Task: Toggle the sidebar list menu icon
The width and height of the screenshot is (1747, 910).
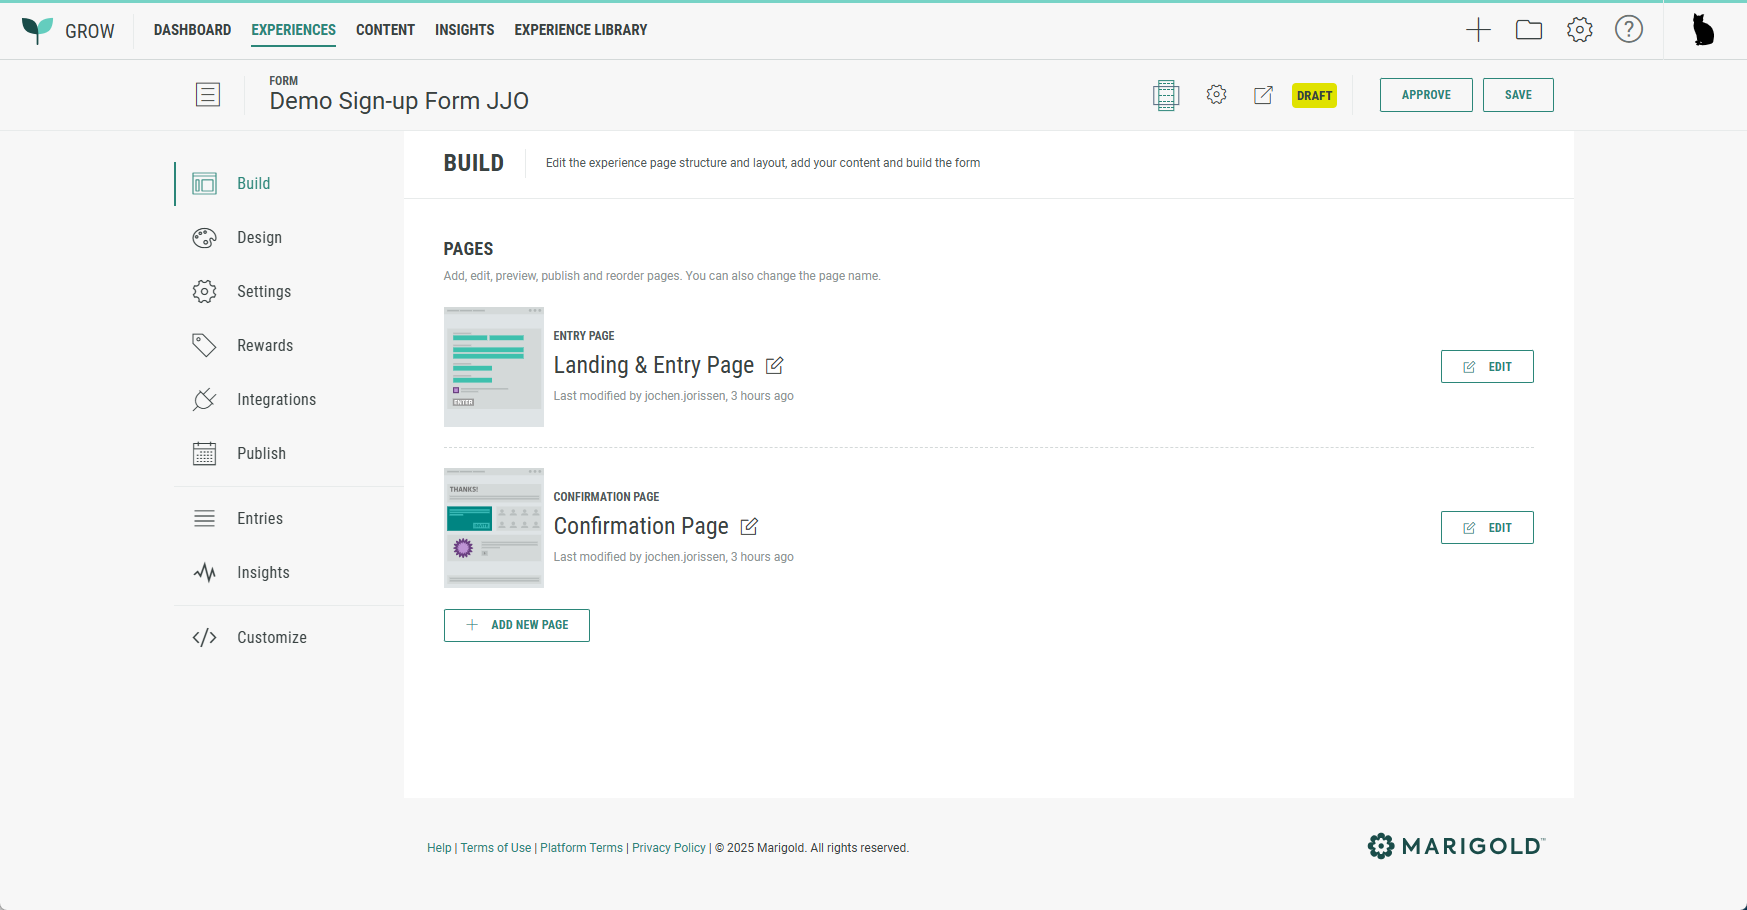Action: (208, 95)
